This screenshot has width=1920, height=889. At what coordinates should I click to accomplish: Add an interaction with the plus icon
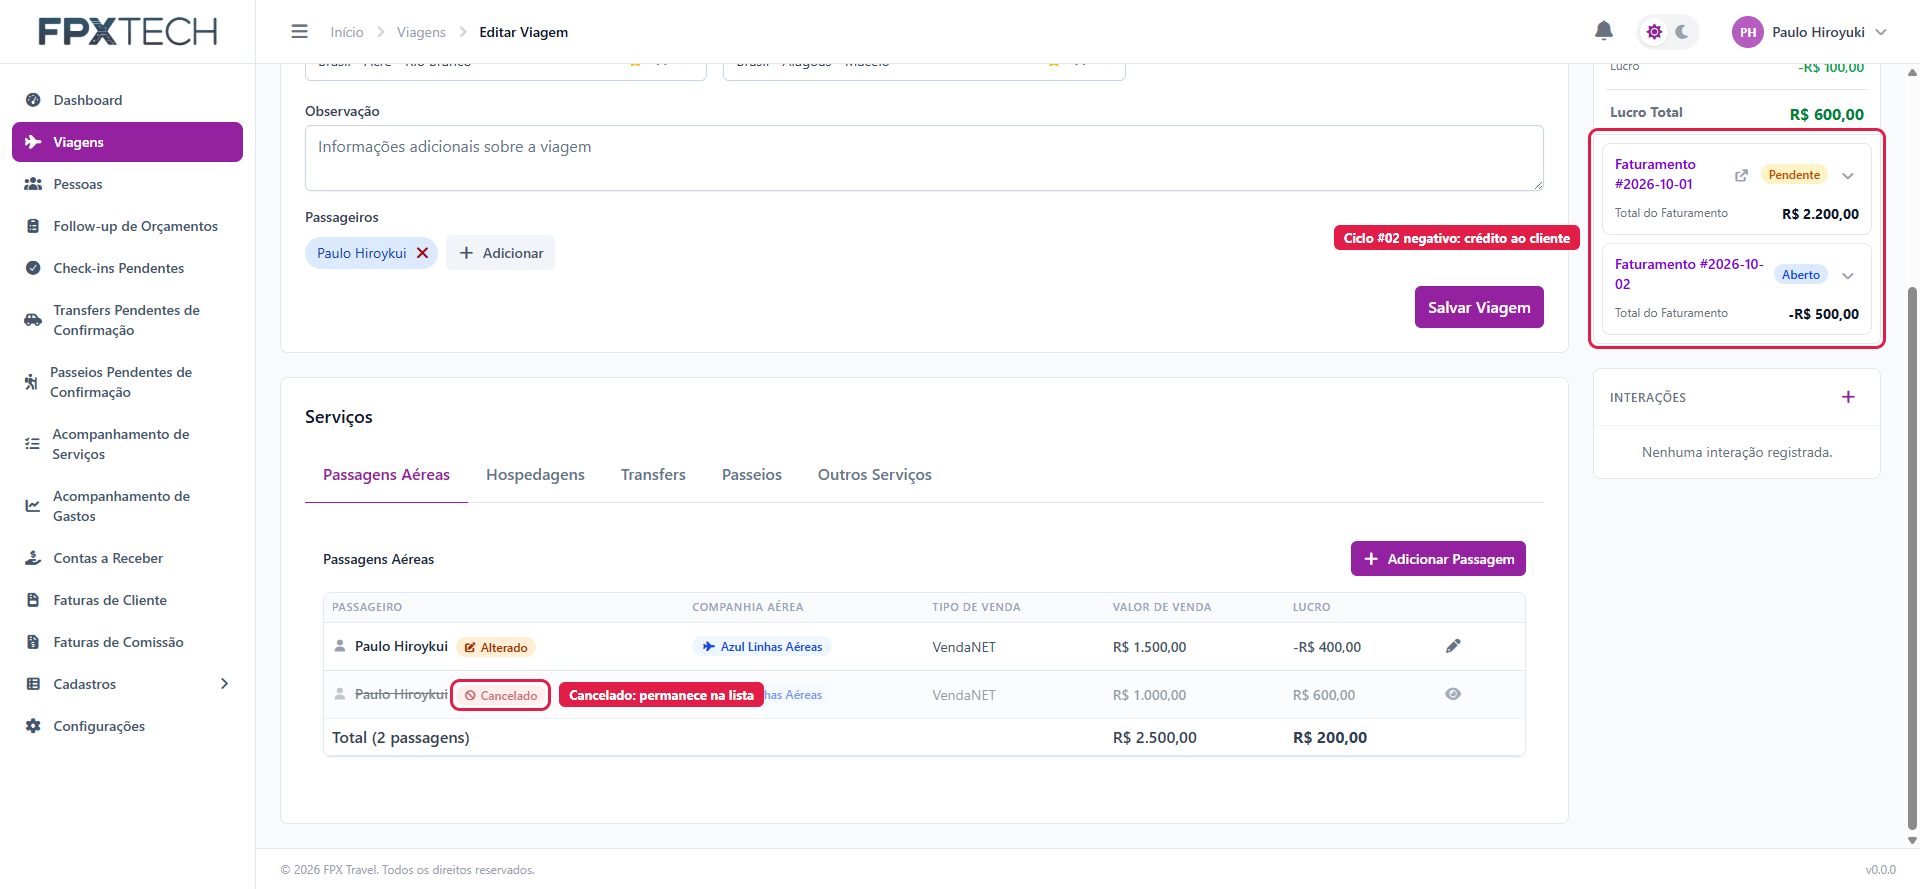click(x=1848, y=397)
